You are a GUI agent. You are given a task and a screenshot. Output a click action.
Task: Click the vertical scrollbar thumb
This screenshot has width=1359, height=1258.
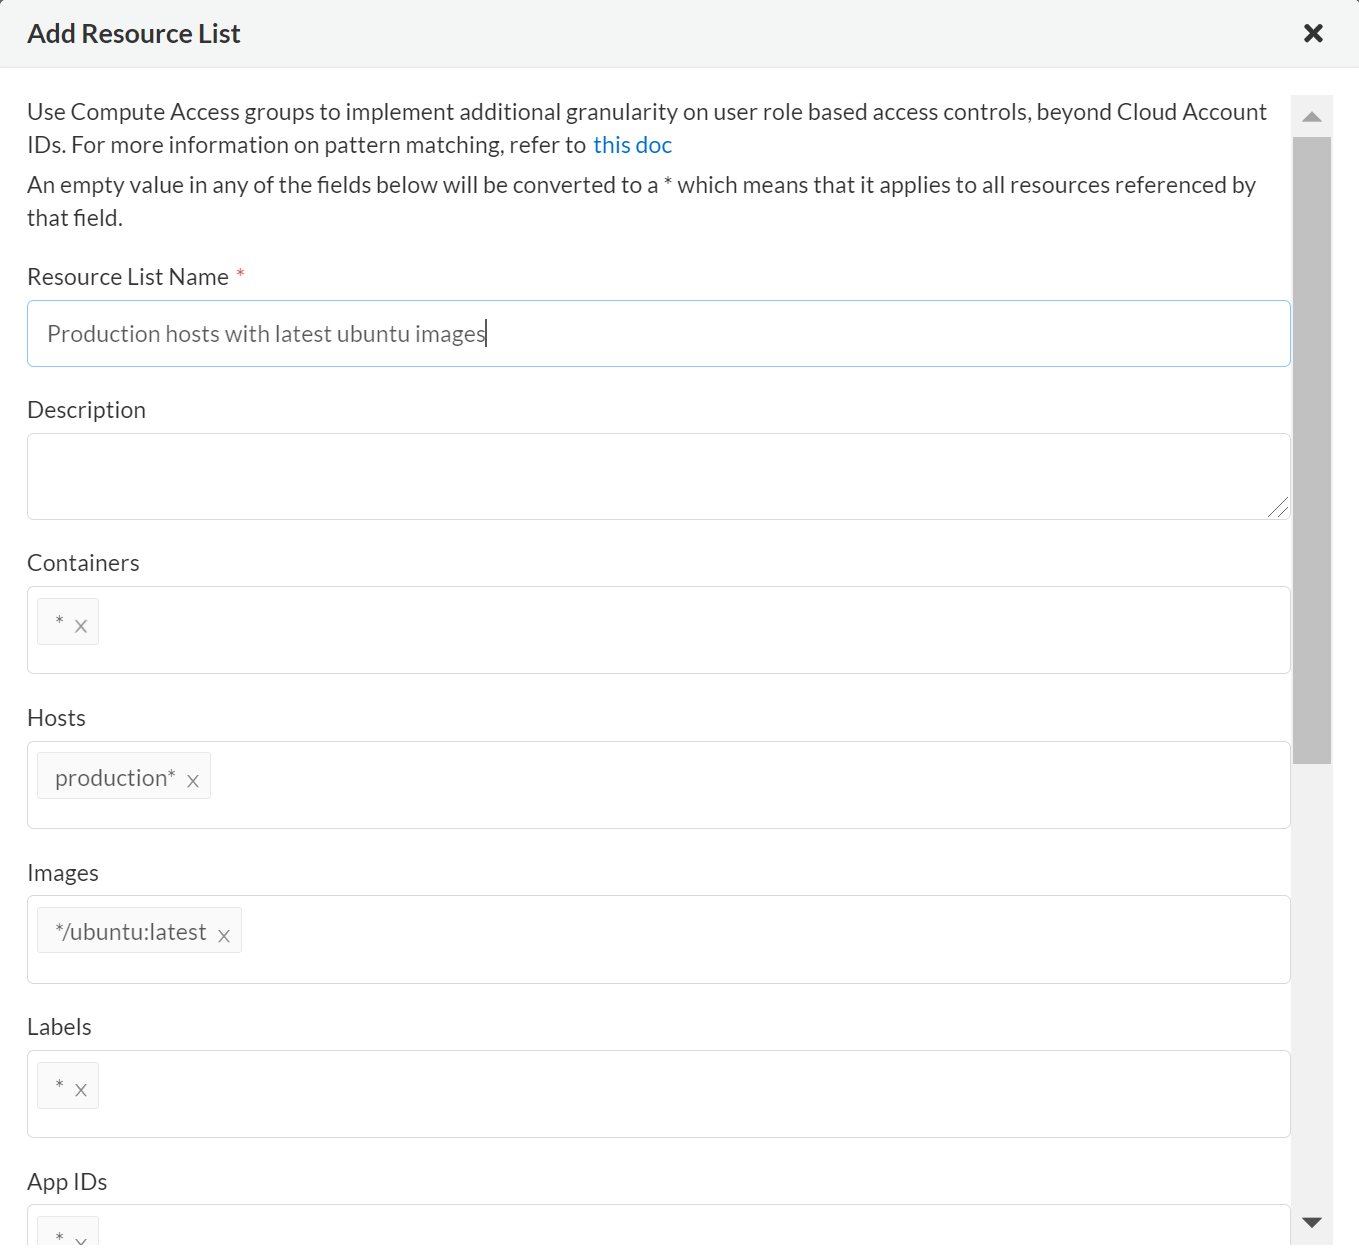click(x=1312, y=450)
